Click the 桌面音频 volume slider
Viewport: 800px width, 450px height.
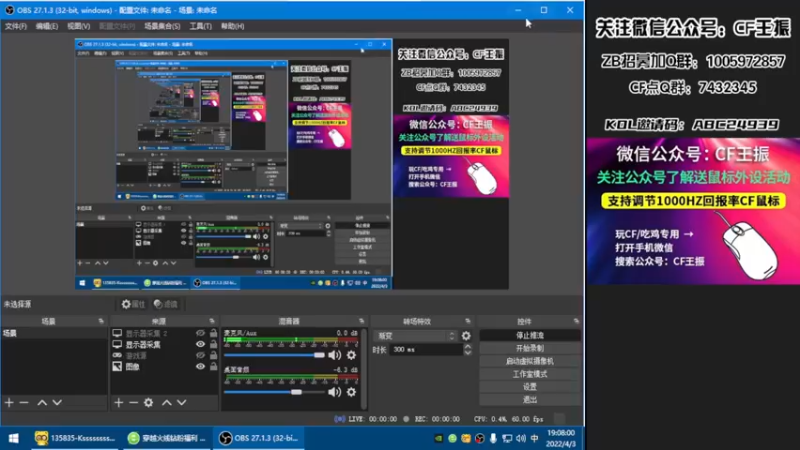[x=274, y=392]
